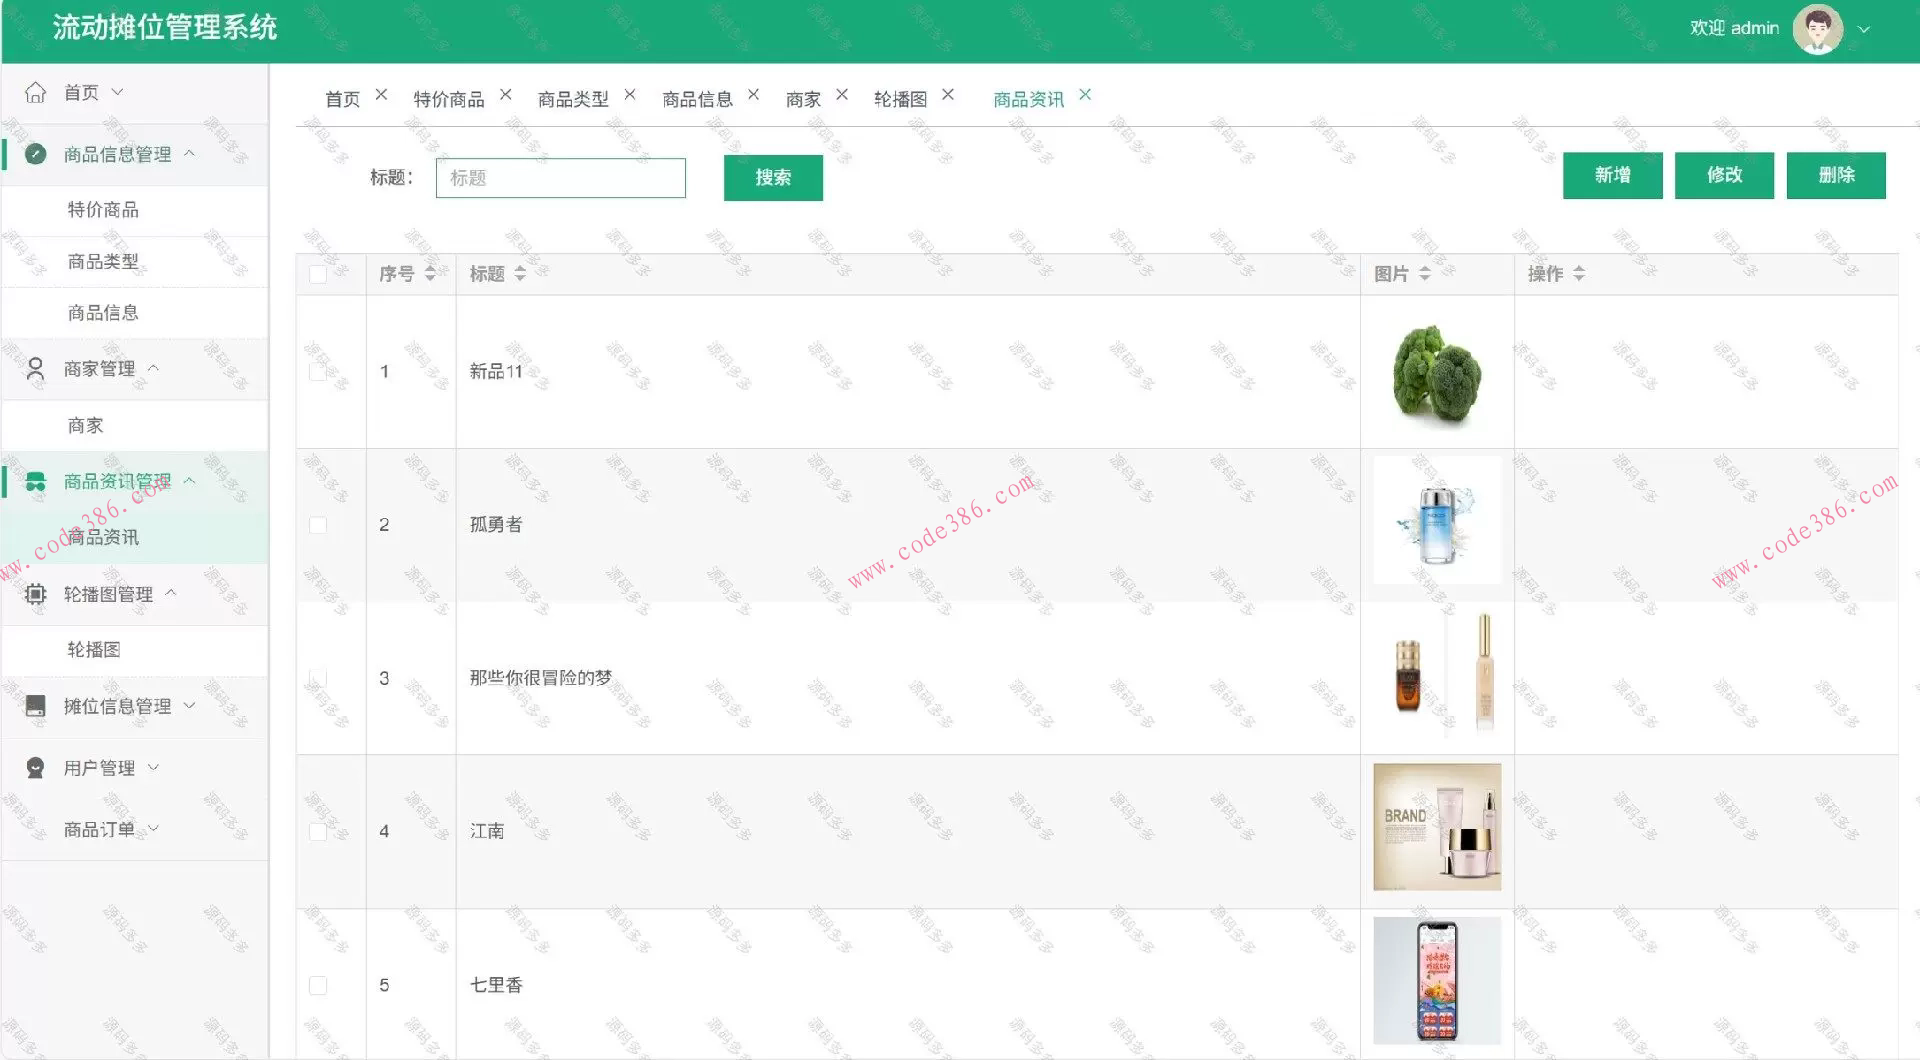Click the 商品资讯管理 sidebar icon
Viewport: 1920px width, 1060px height.
coord(36,481)
